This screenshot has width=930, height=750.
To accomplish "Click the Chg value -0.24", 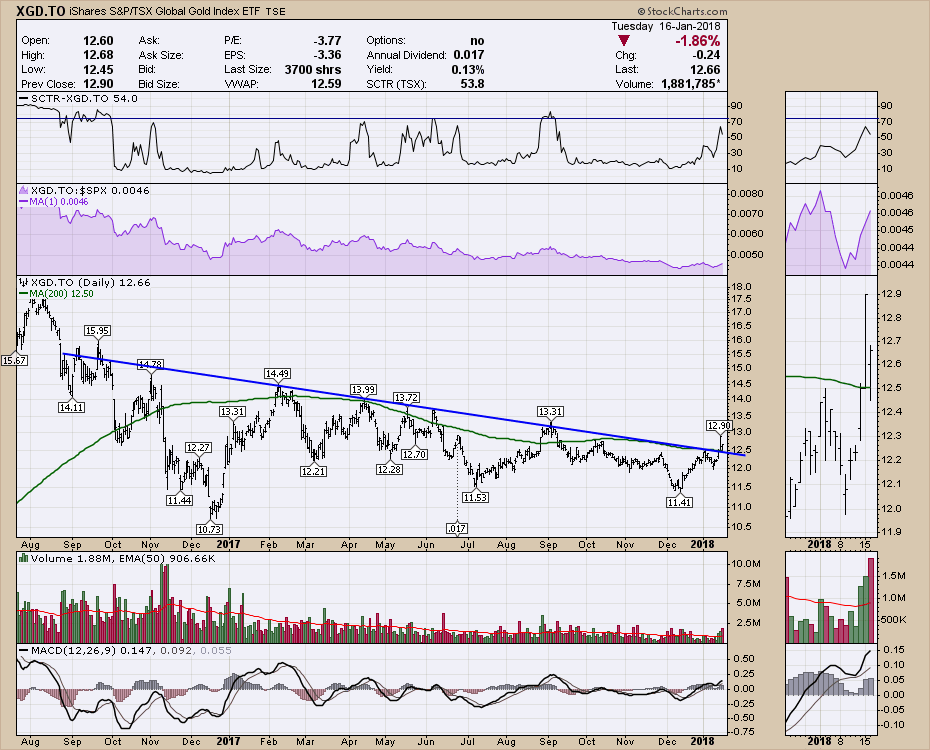I will pos(706,55).
